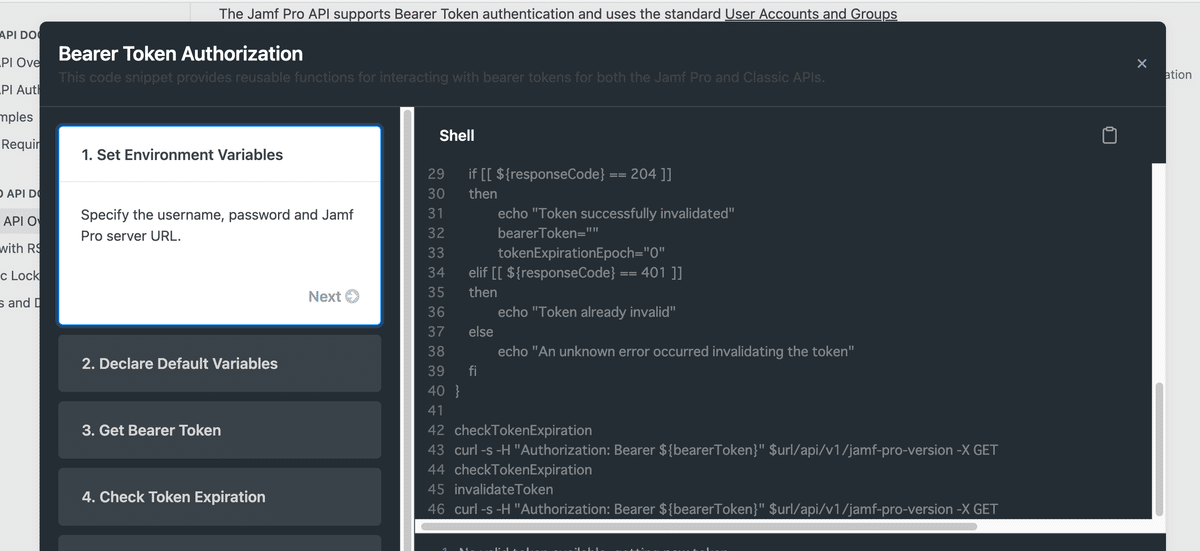Open step 3. Get Bearer Token
Image resolution: width=1200 pixels, height=551 pixels.
coord(220,430)
